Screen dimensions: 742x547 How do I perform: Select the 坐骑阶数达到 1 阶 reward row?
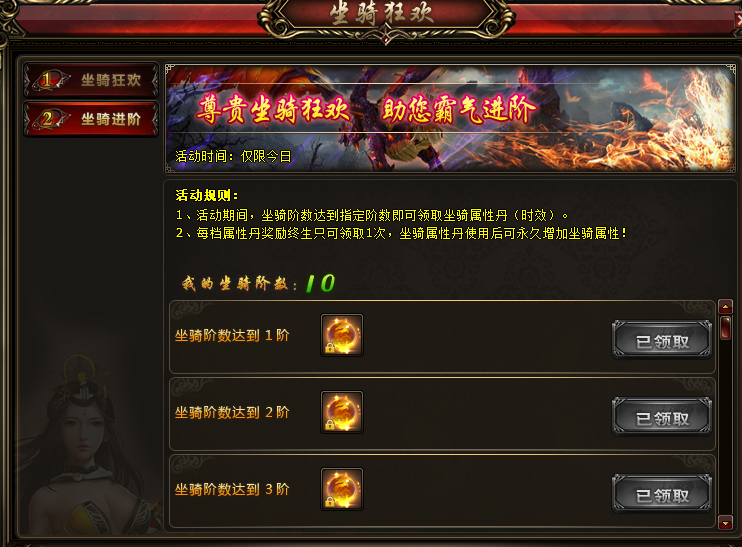[x=442, y=336]
